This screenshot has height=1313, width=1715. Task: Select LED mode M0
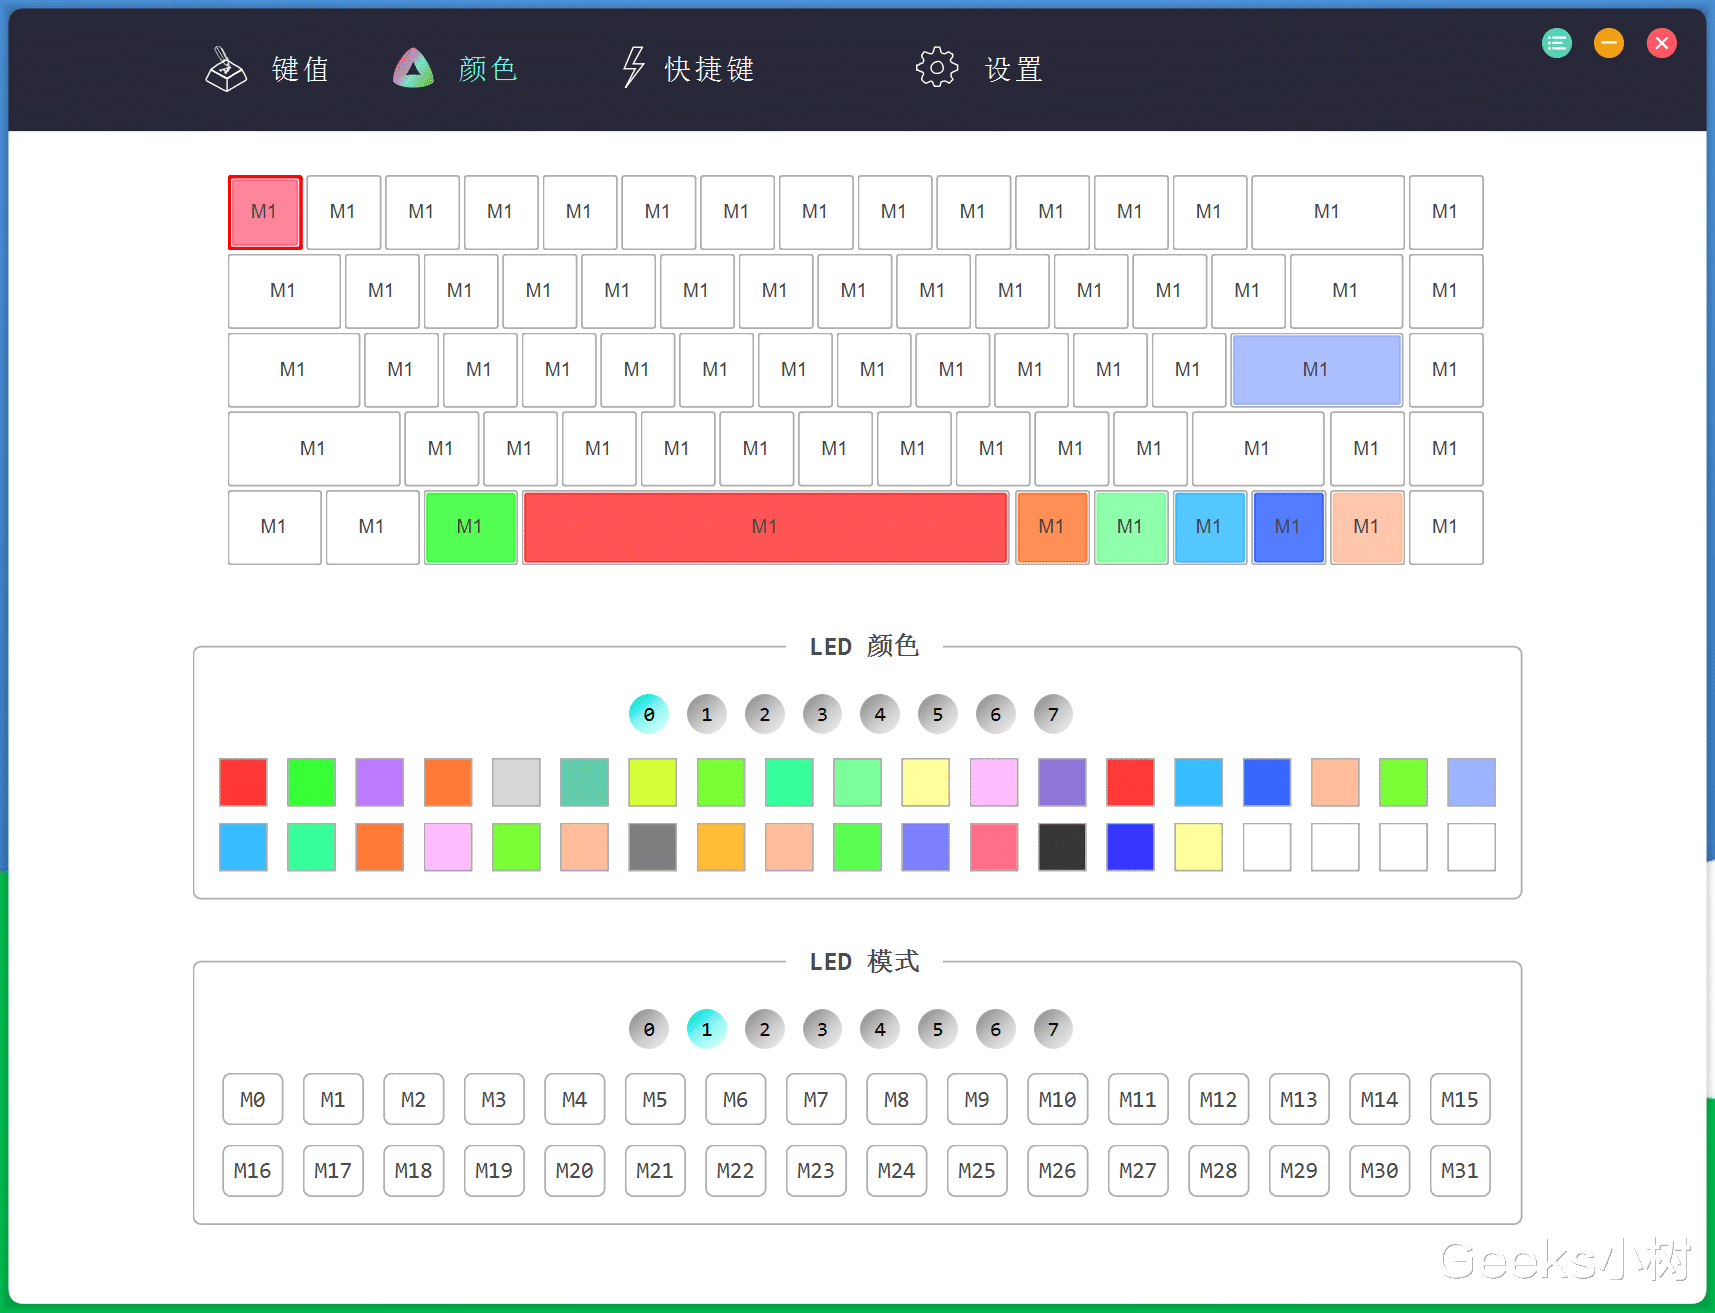point(252,1099)
